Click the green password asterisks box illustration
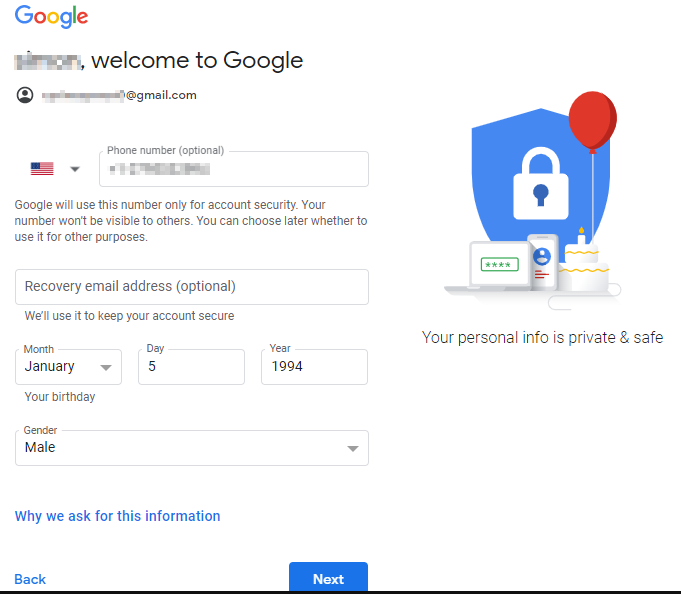681x594 pixels. [x=499, y=264]
